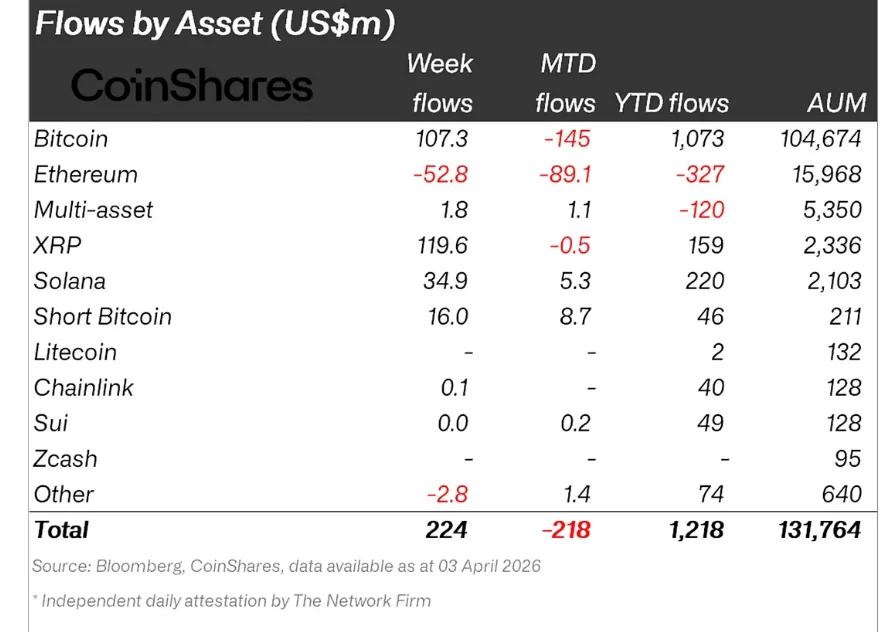Click the Bloomberg, CoinShares source note
Image resolution: width=883 pixels, height=632 pixels.
pos(286,566)
